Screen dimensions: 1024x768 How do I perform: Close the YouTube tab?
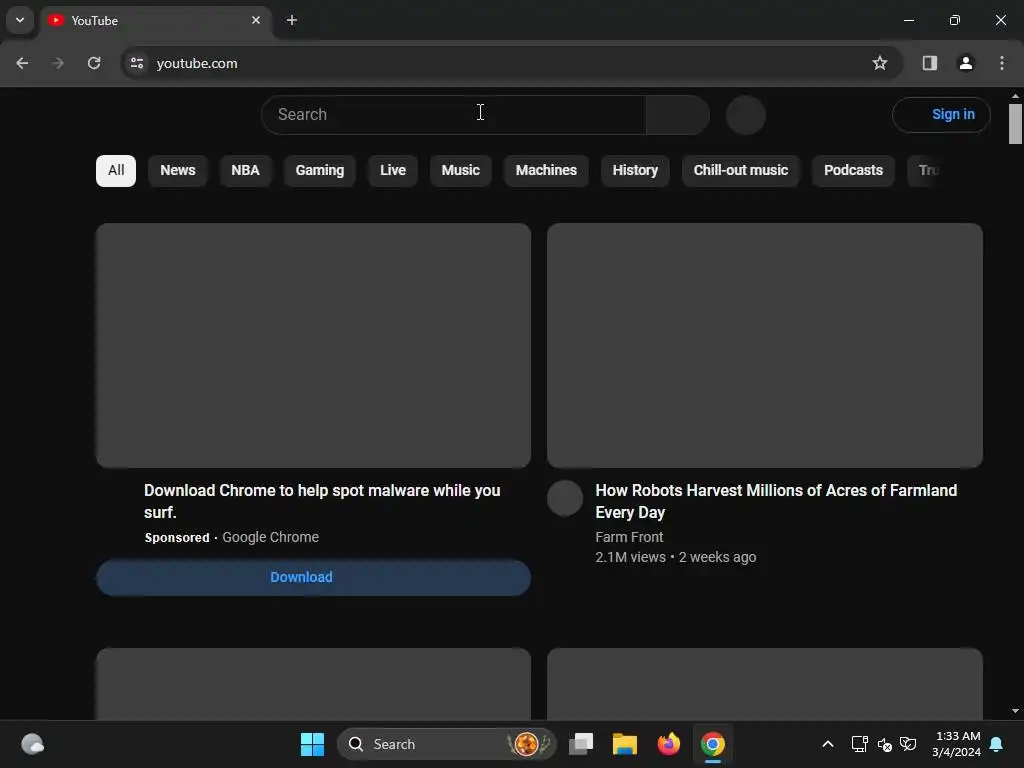256,20
